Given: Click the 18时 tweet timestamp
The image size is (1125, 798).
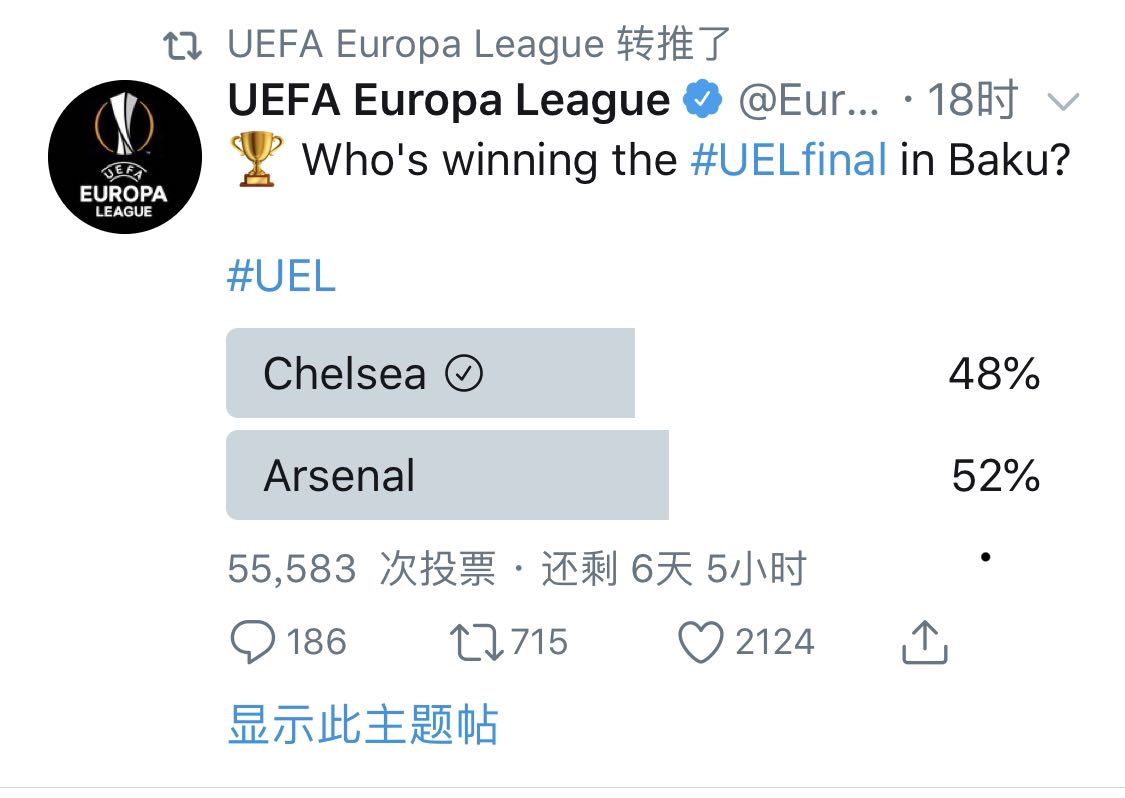Looking at the screenshot, I should pos(970,100).
